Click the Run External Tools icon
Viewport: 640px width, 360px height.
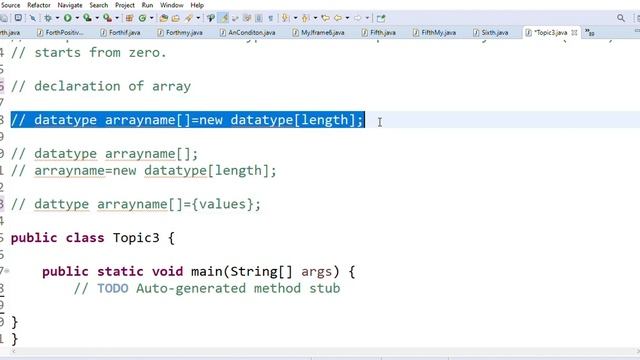(x=107, y=18)
